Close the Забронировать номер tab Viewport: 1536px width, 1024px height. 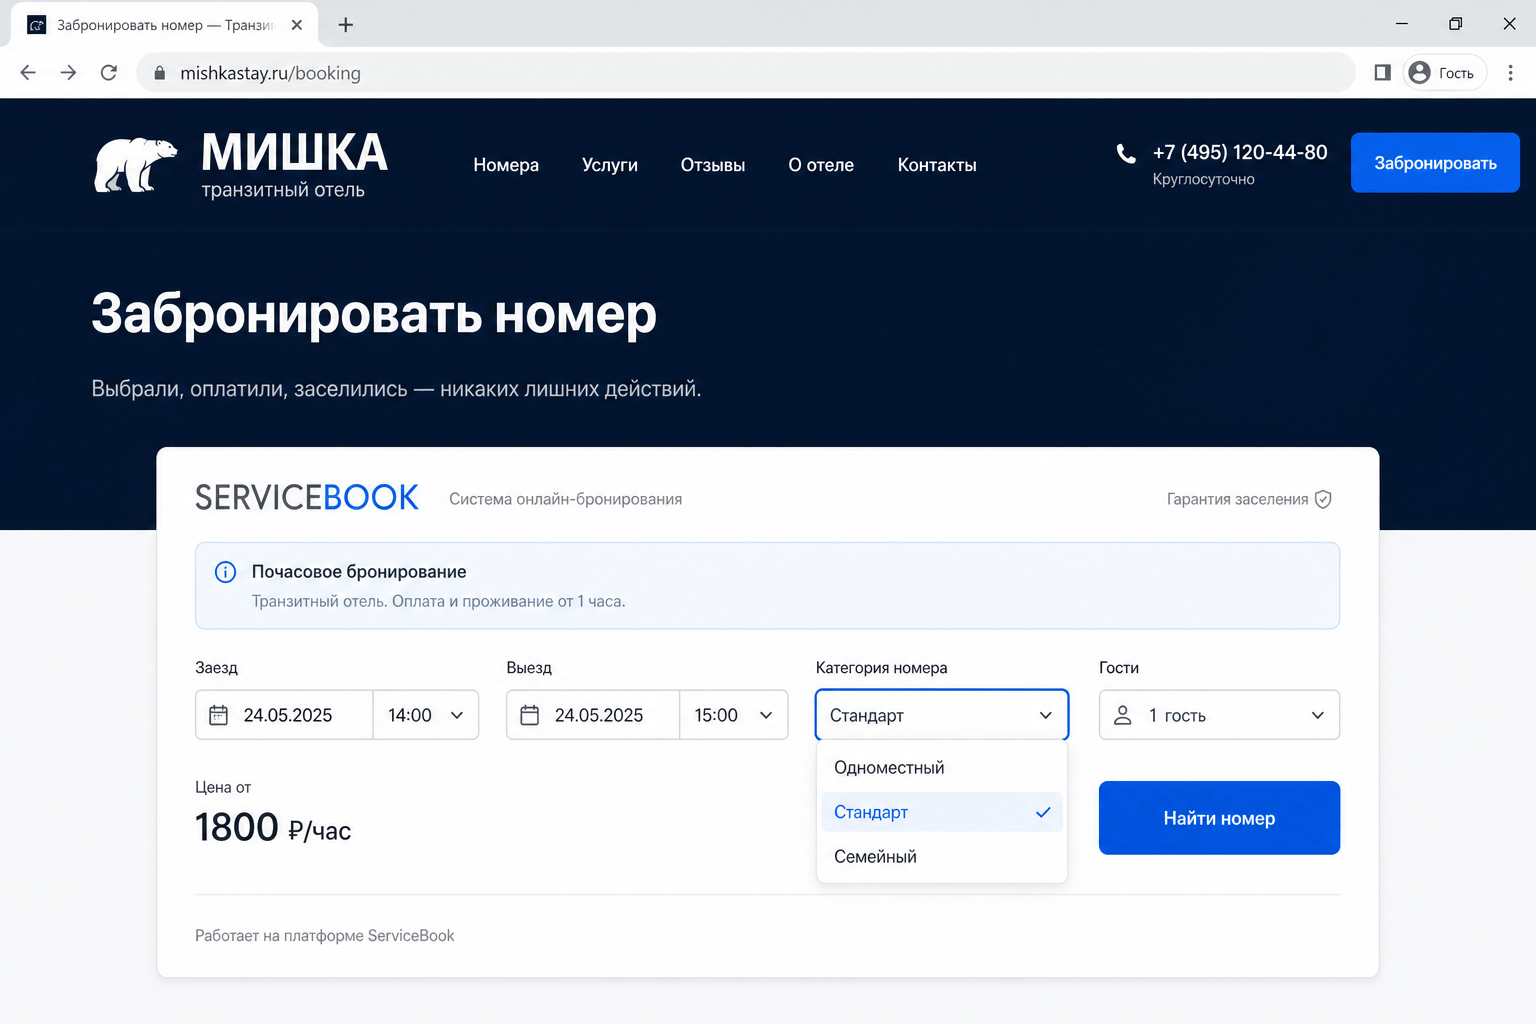pyautogui.click(x=297, y=25)
